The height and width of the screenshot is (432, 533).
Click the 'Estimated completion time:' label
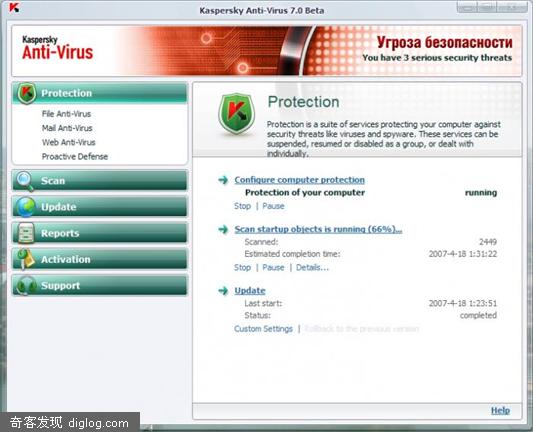coord(292,254)
